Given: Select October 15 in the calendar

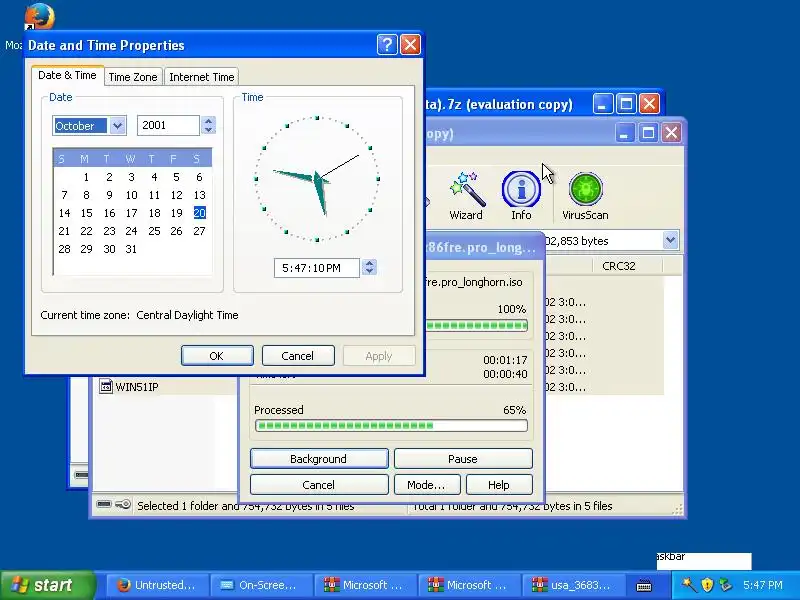Looking at the screenshot, I should 86,213.
